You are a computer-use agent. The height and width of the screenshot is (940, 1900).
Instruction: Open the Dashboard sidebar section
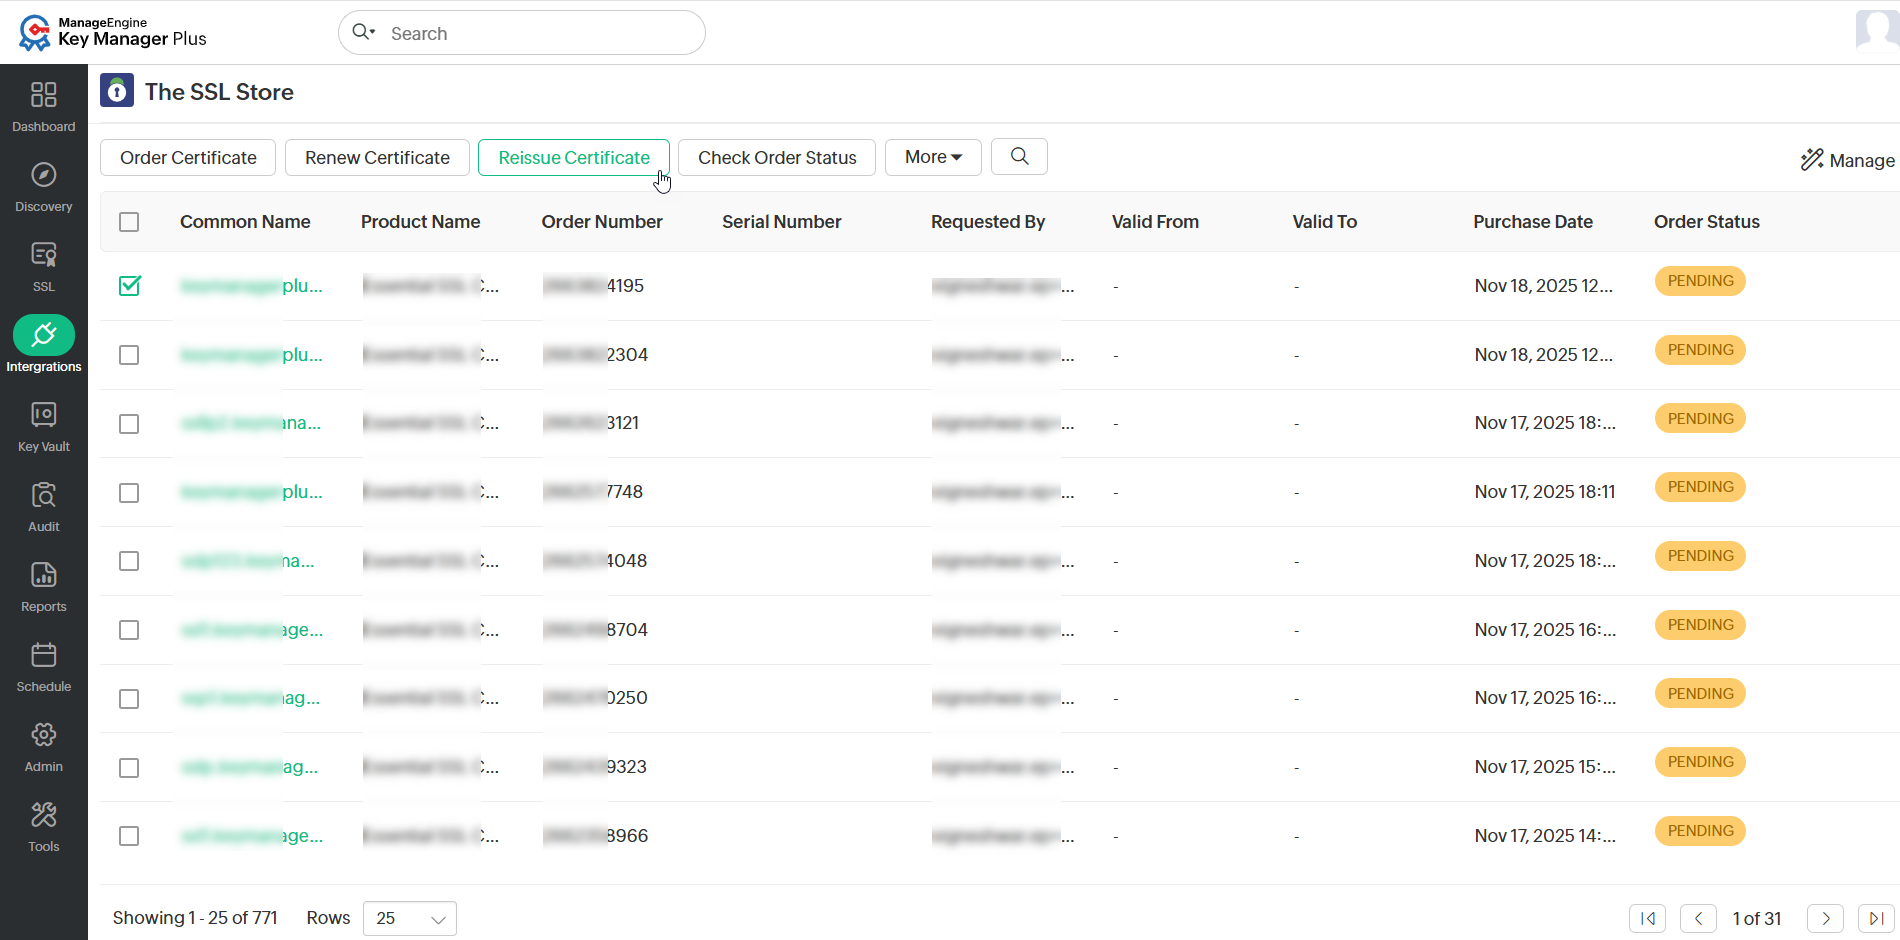tap(44, 106)
